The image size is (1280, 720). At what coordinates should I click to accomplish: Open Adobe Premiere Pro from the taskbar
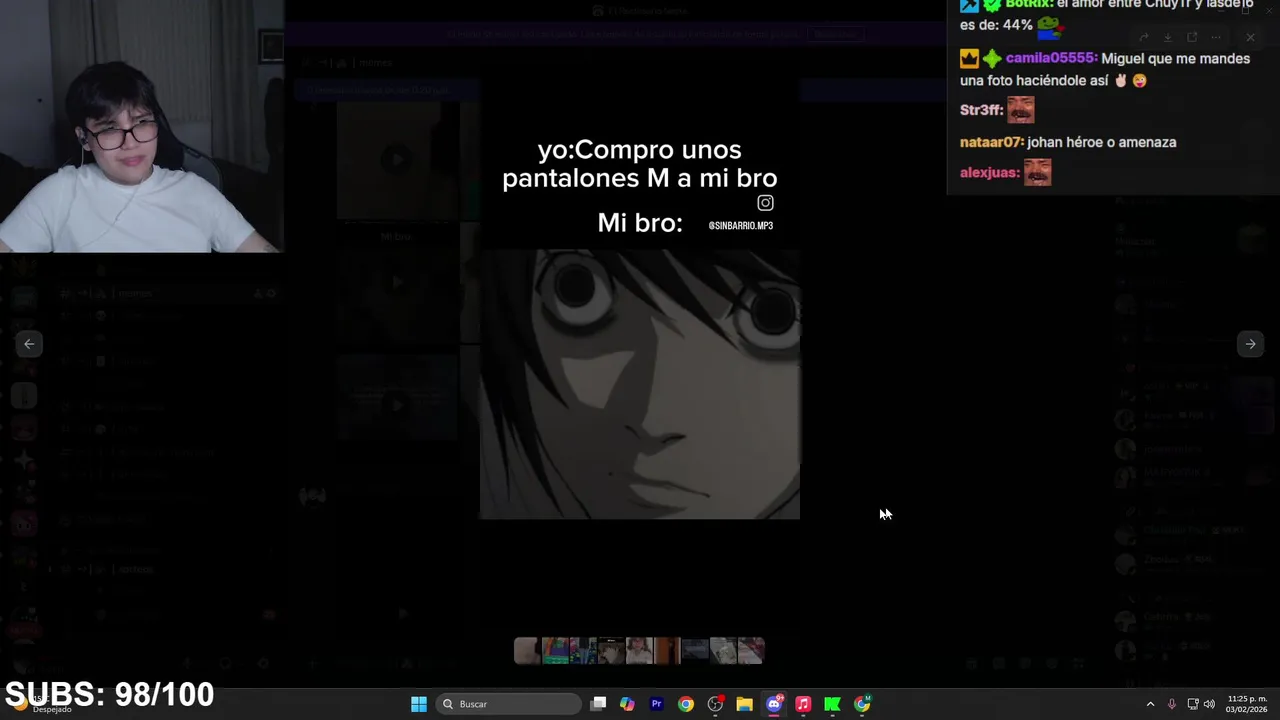[656, 704]
